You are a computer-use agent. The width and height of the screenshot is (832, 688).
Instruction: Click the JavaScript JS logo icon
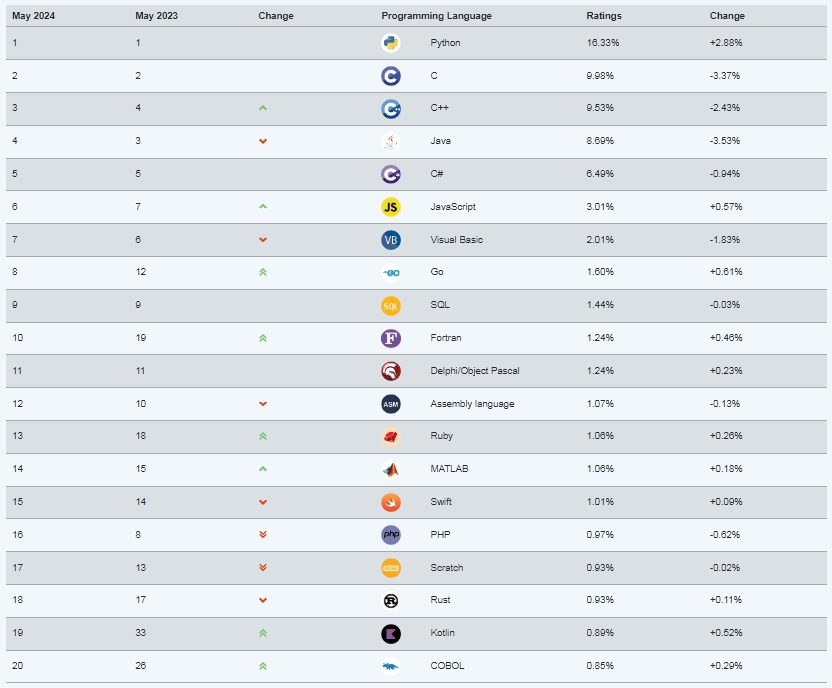tap(391, 207)
